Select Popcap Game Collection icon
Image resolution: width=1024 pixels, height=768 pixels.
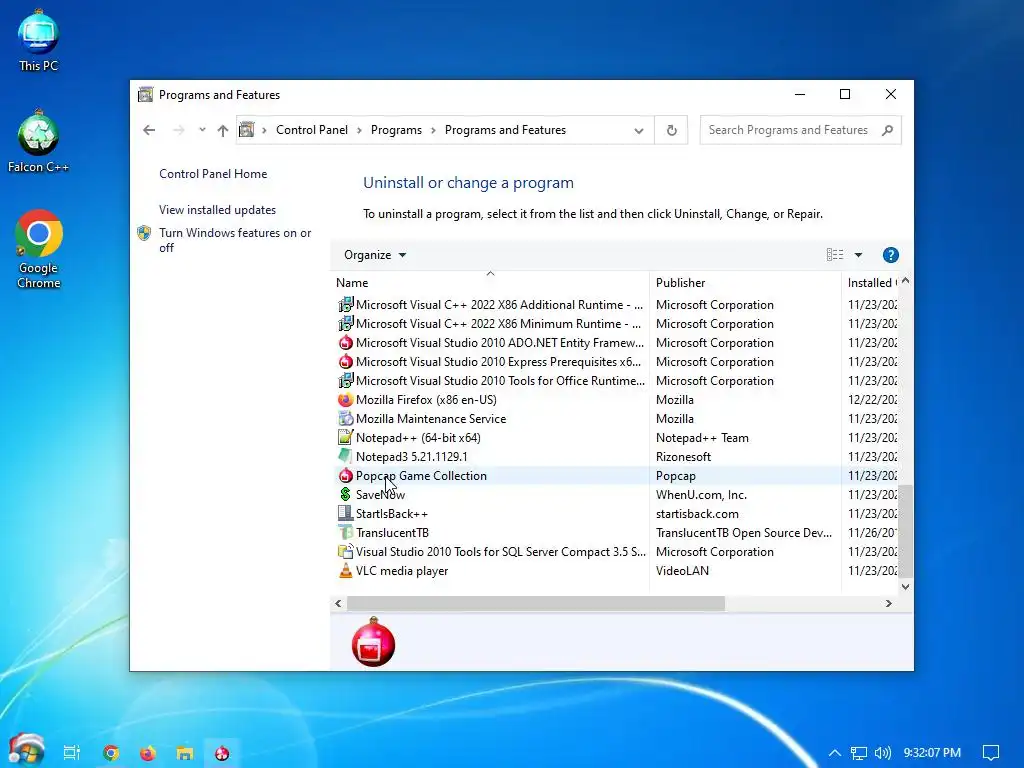tap(345, 475)
